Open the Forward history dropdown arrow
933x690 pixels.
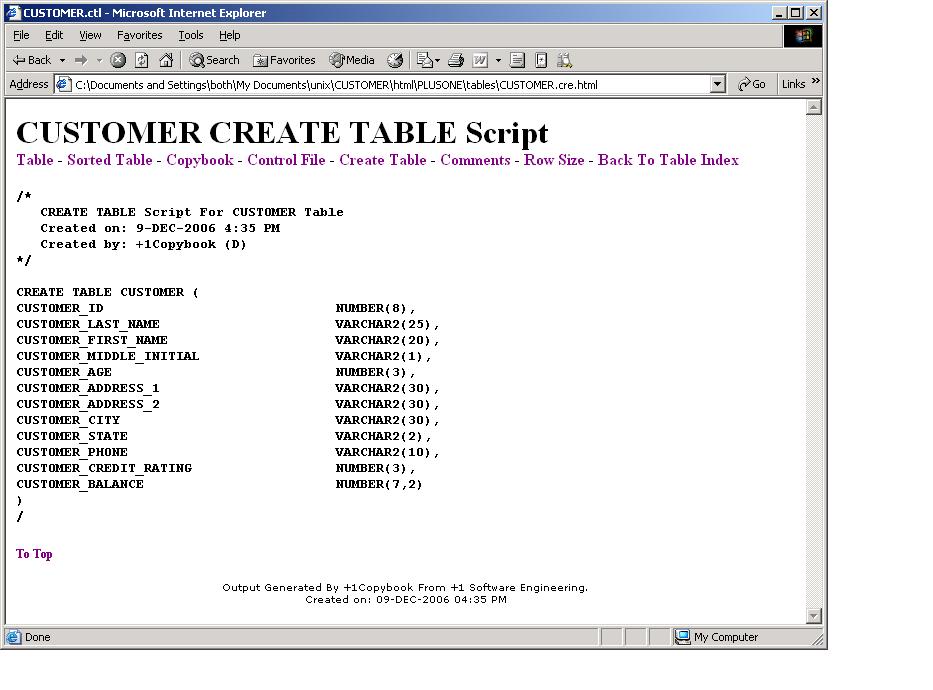click(x=99, y=60)
